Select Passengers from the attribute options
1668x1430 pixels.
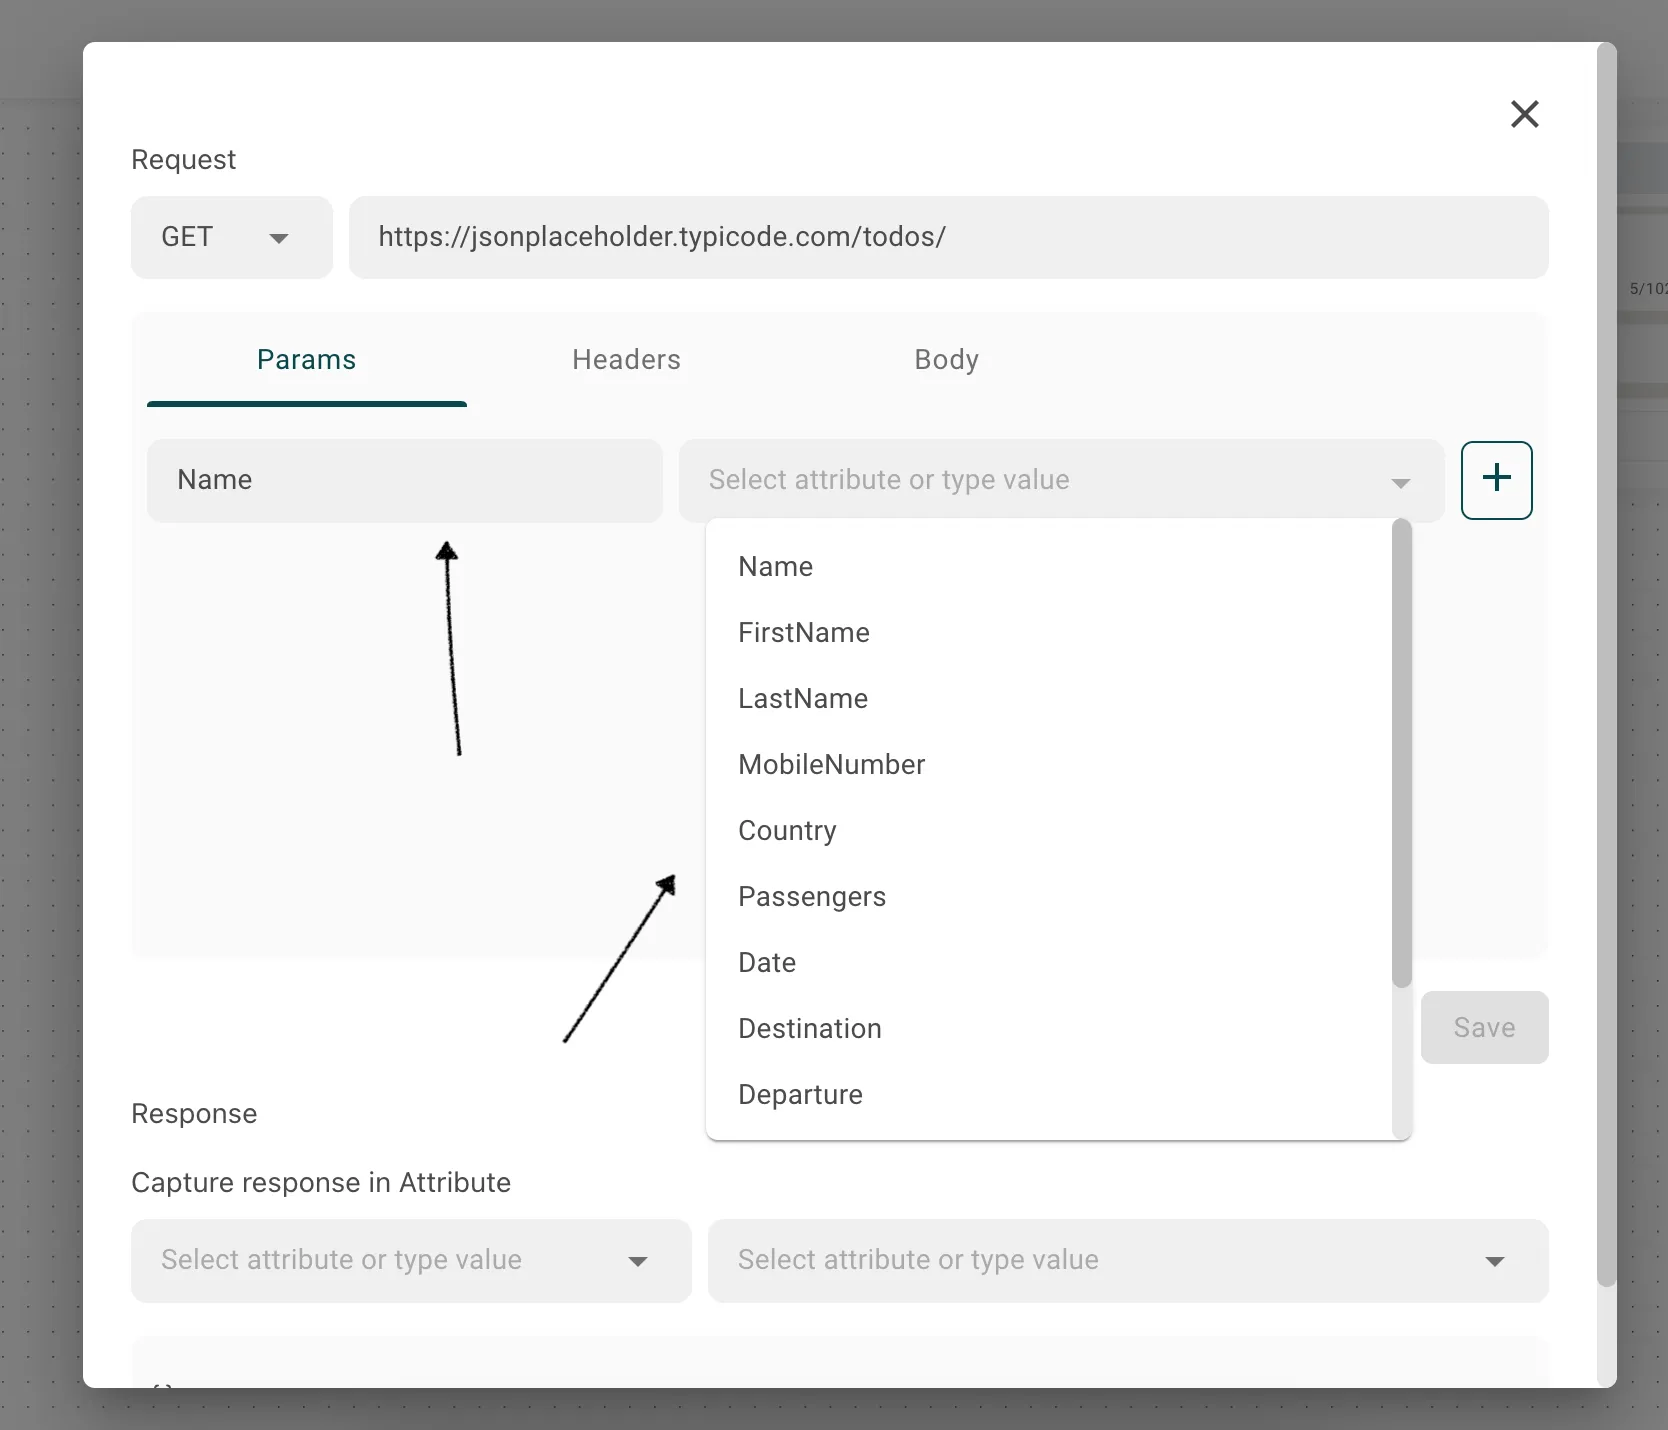[812, 897]
